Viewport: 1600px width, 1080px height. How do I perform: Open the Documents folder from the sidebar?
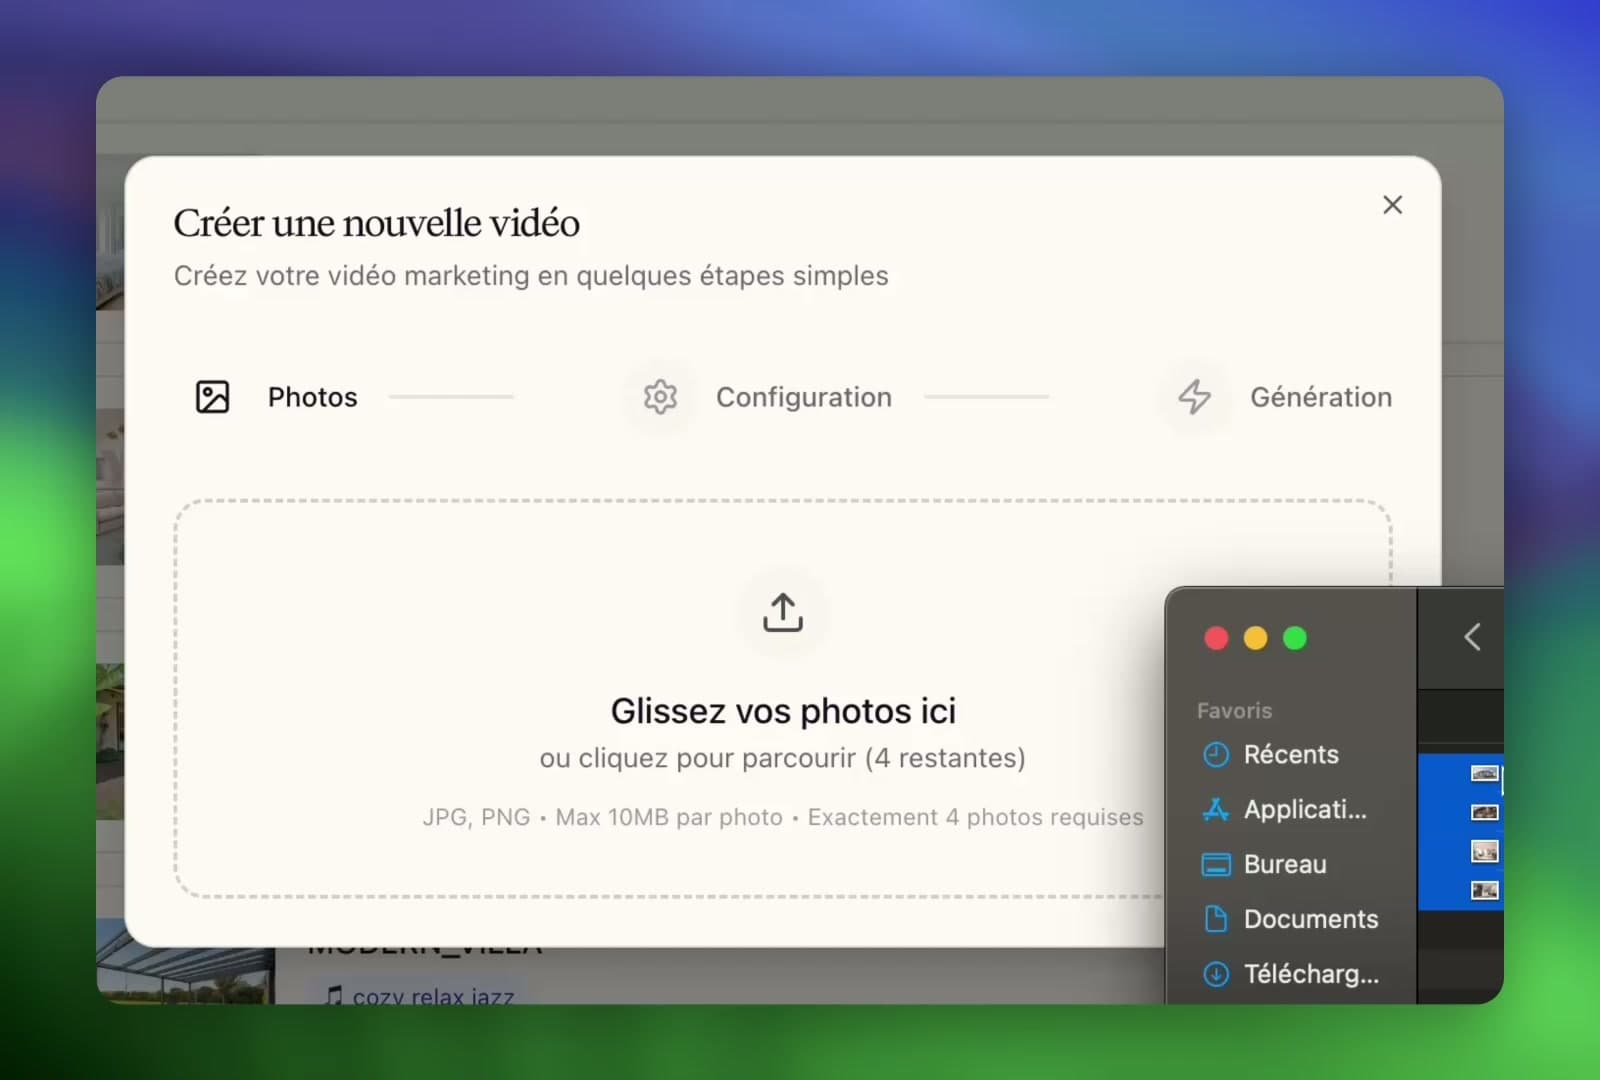(x=1310, y=919)
